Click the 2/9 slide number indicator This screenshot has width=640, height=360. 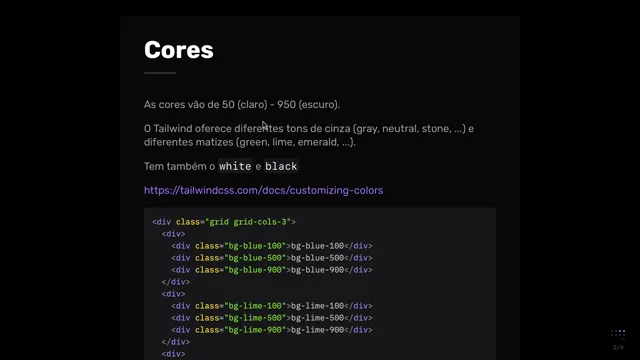[618, 347]
